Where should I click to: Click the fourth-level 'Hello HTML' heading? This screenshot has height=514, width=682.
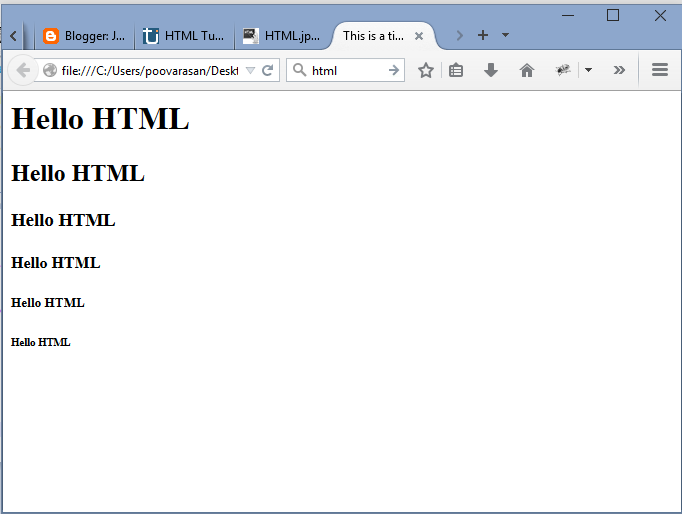(x=56, y=263)
